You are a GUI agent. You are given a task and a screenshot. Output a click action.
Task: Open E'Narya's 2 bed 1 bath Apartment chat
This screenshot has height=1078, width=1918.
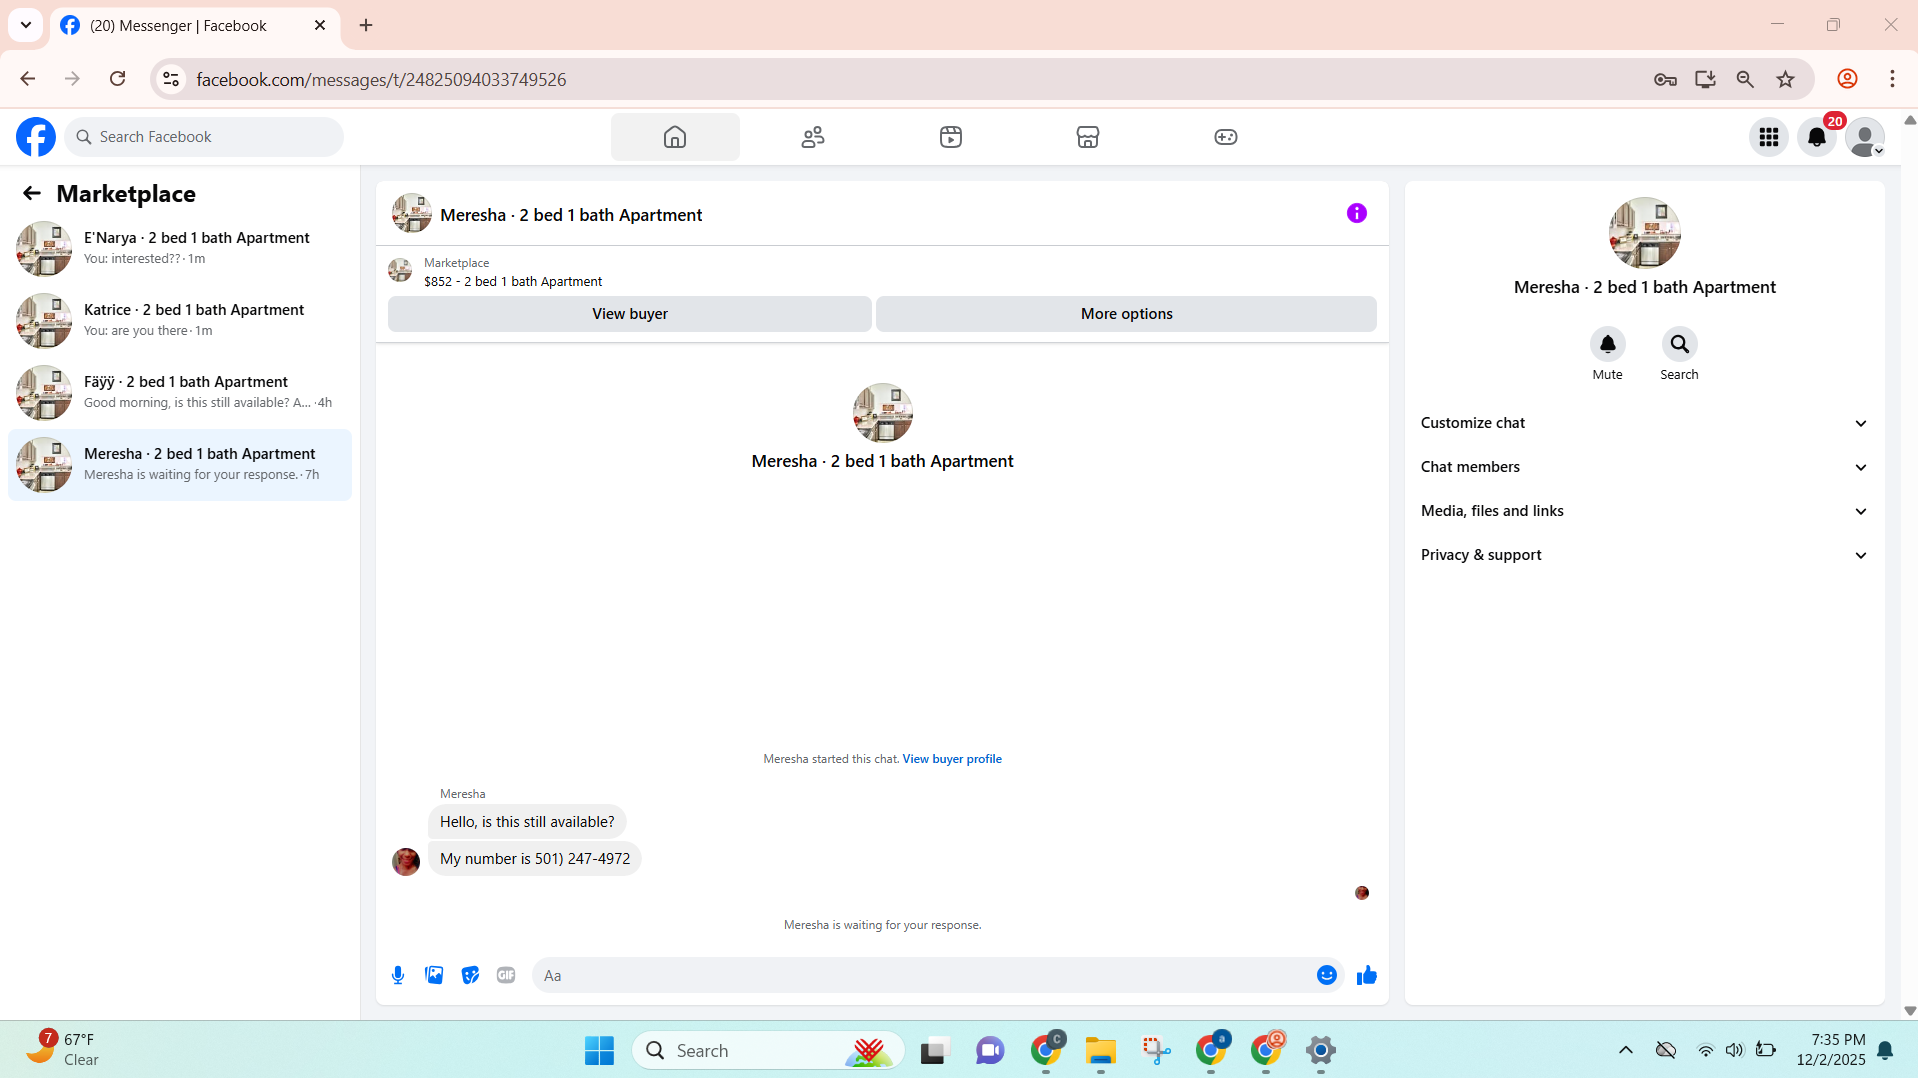coord(180,248)
